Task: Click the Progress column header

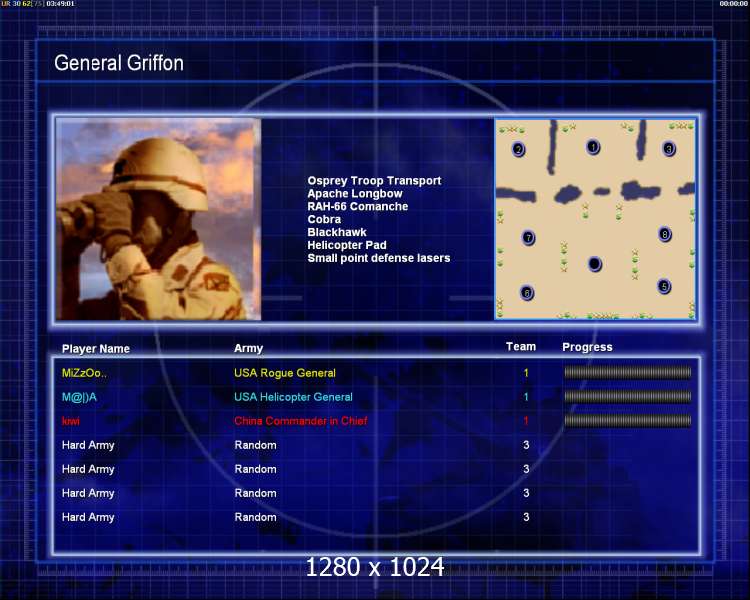Action: coord(587,347)
